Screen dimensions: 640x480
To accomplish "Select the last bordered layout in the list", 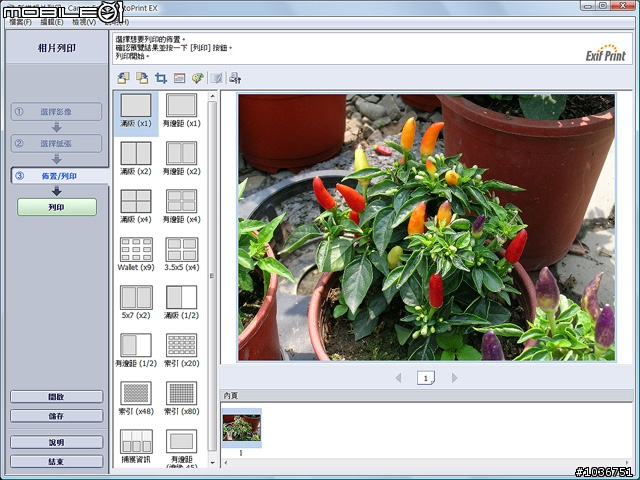I will tap(181, 448).
